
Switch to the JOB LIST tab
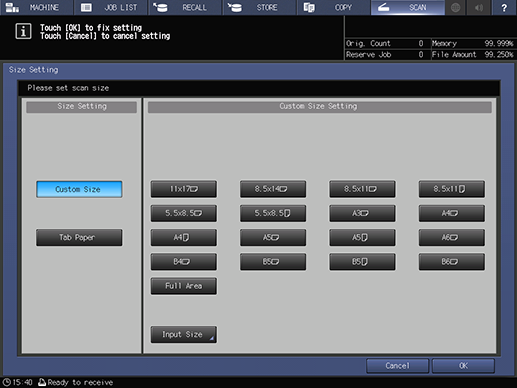[x=111, y=7]
